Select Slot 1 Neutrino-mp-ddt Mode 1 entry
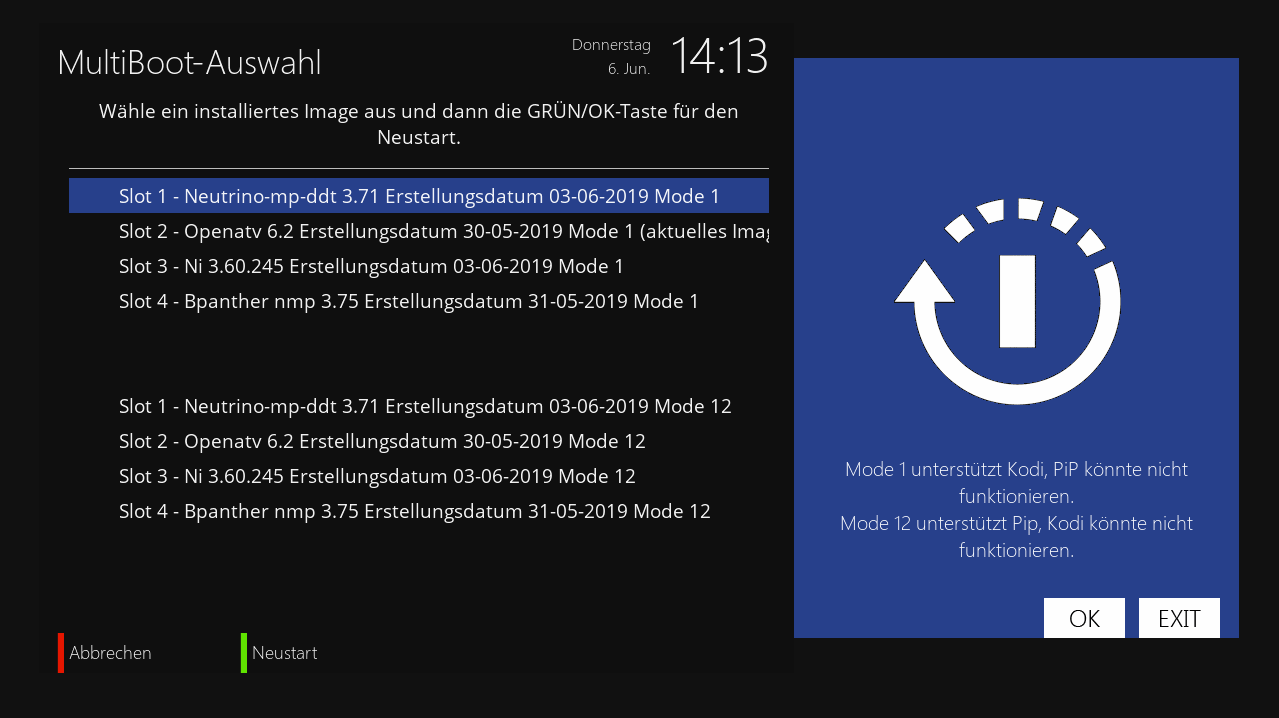The image size is (1279, 718). click(419, 196)
